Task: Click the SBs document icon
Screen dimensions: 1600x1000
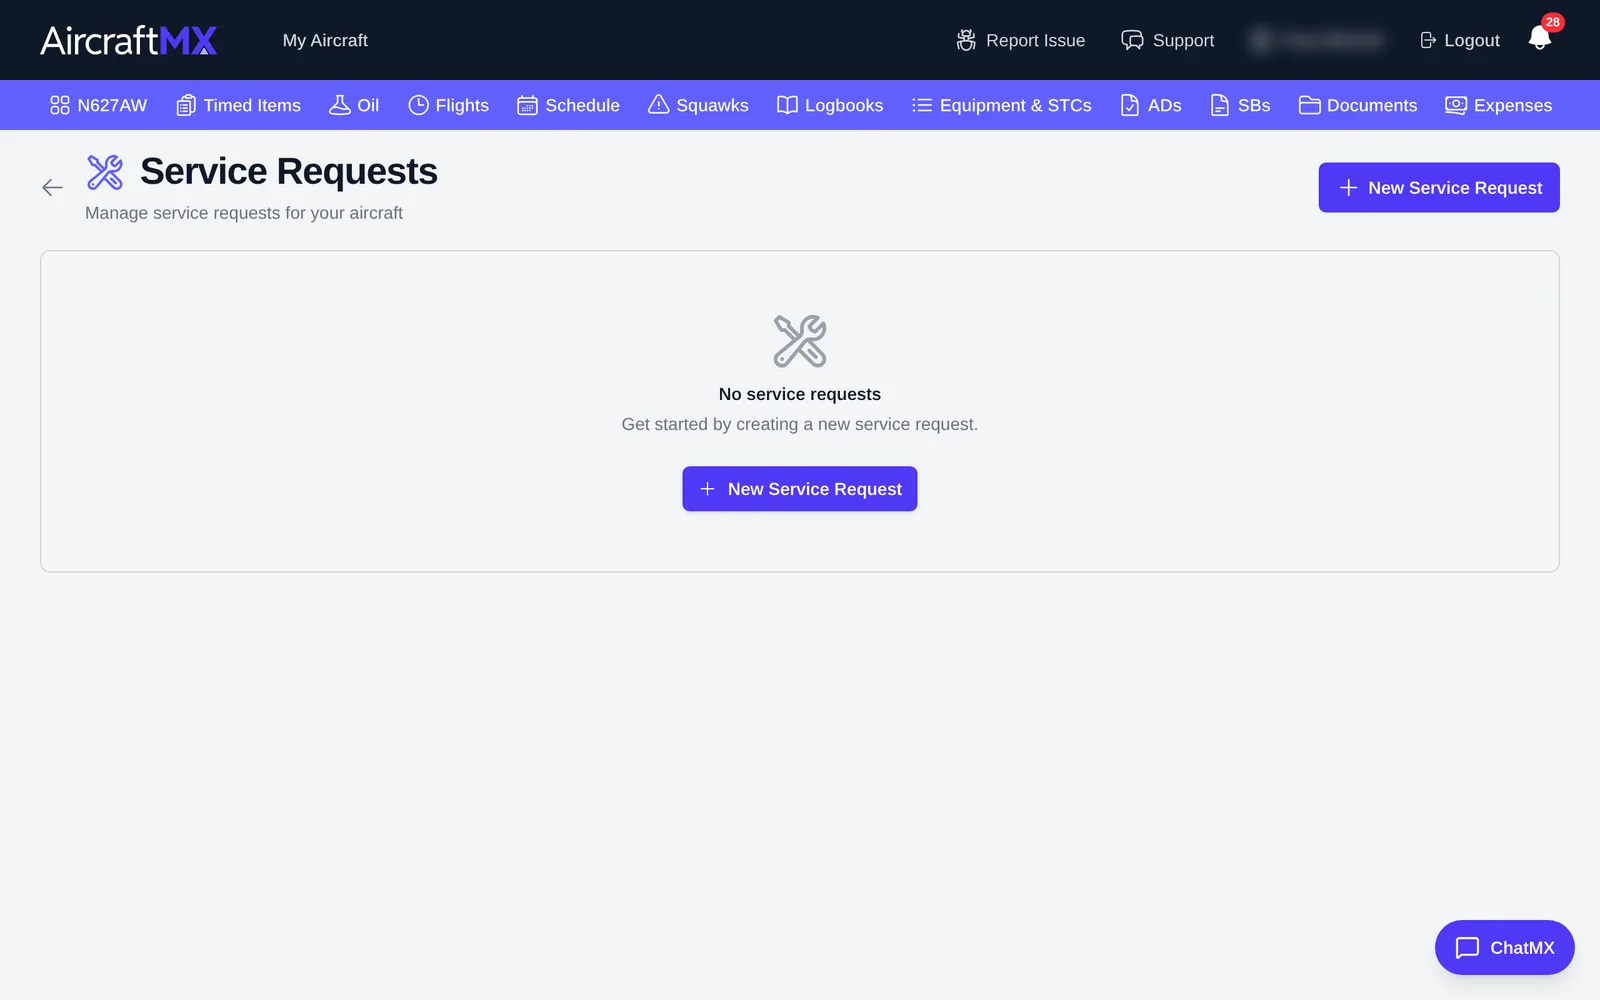Action: [1220, 105]
